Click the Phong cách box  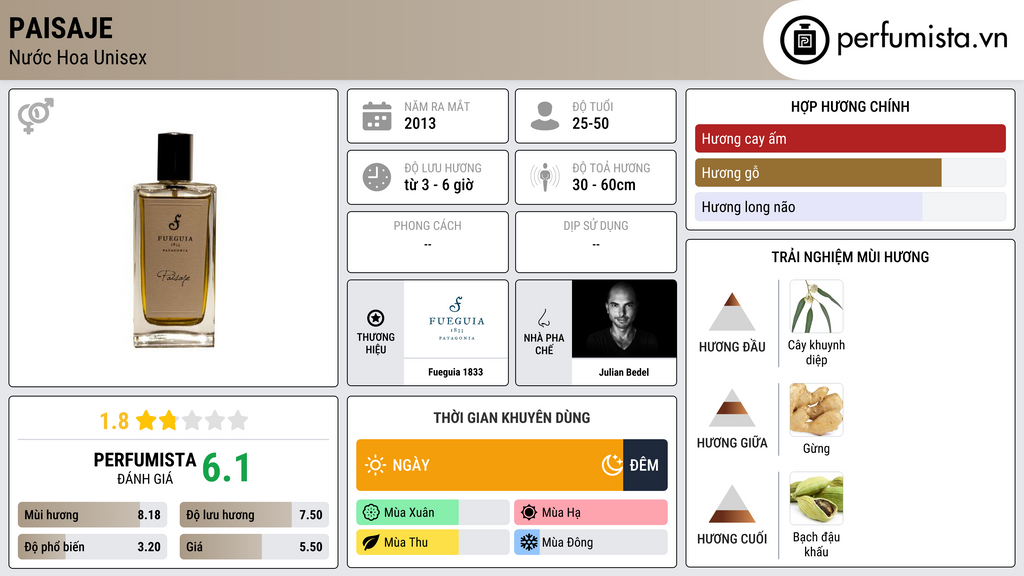[428, 242]
